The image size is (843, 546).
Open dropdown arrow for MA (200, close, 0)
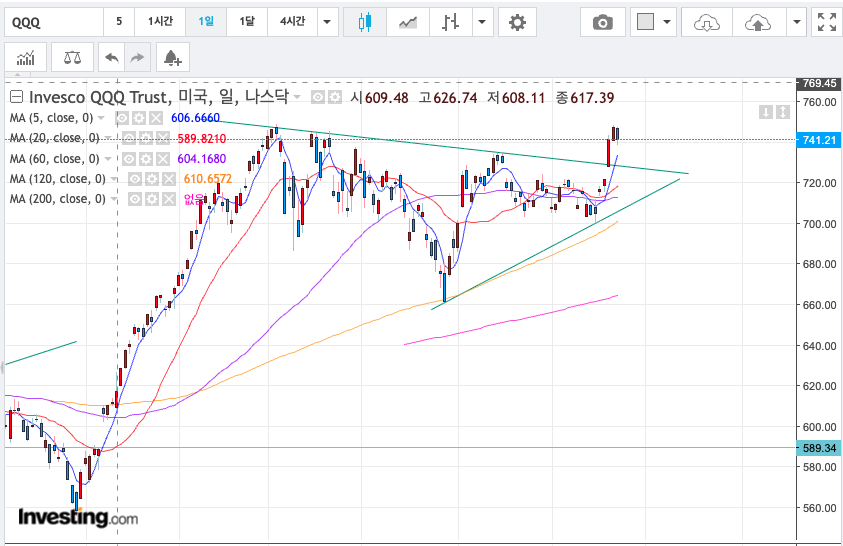point(114,199)
